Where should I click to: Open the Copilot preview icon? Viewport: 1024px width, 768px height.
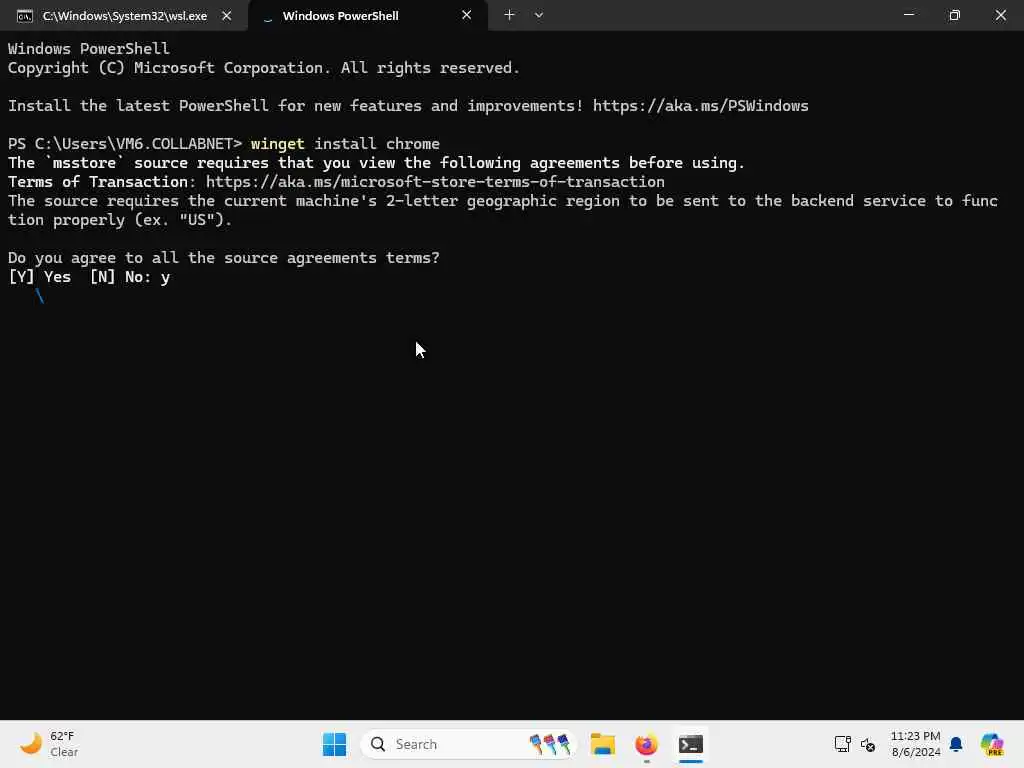point(992,744)
